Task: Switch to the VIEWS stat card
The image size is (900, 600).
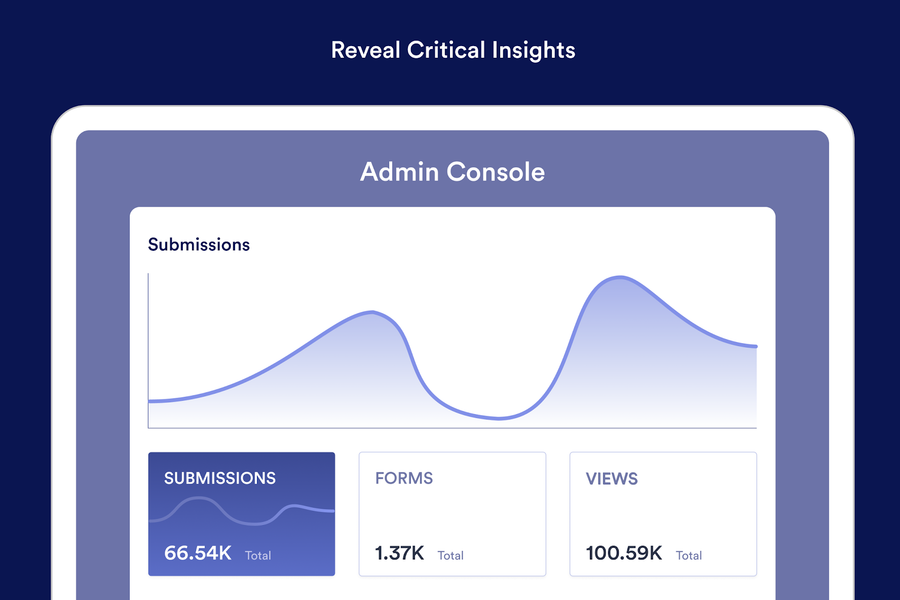Action: point(663,514)
